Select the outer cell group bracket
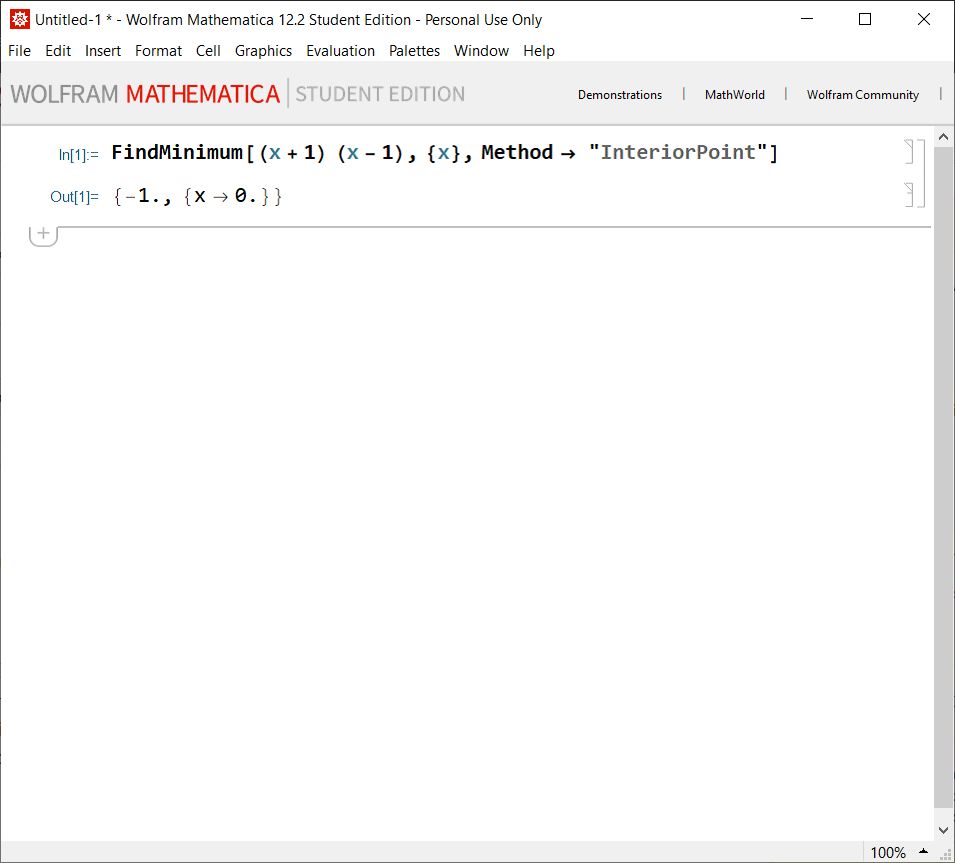This screenshot has height=863, width=955. (x=921, y=174)
